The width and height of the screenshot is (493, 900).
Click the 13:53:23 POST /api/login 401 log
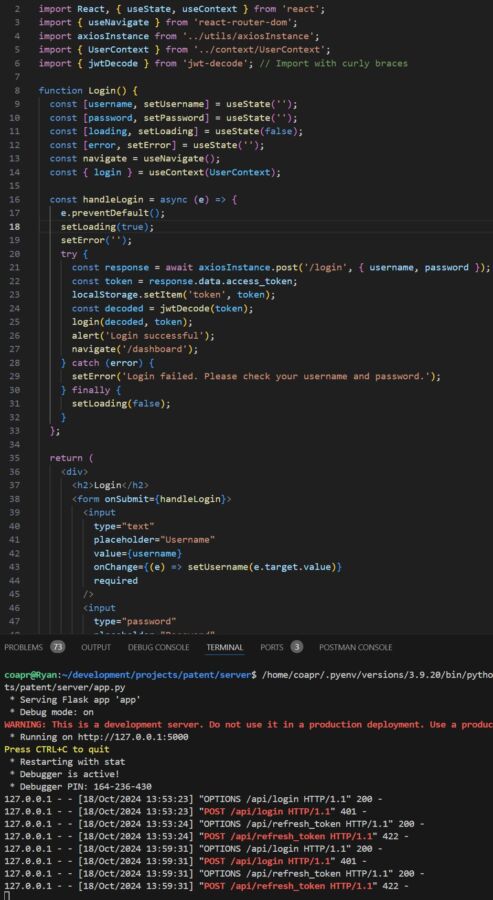[185, 811]
